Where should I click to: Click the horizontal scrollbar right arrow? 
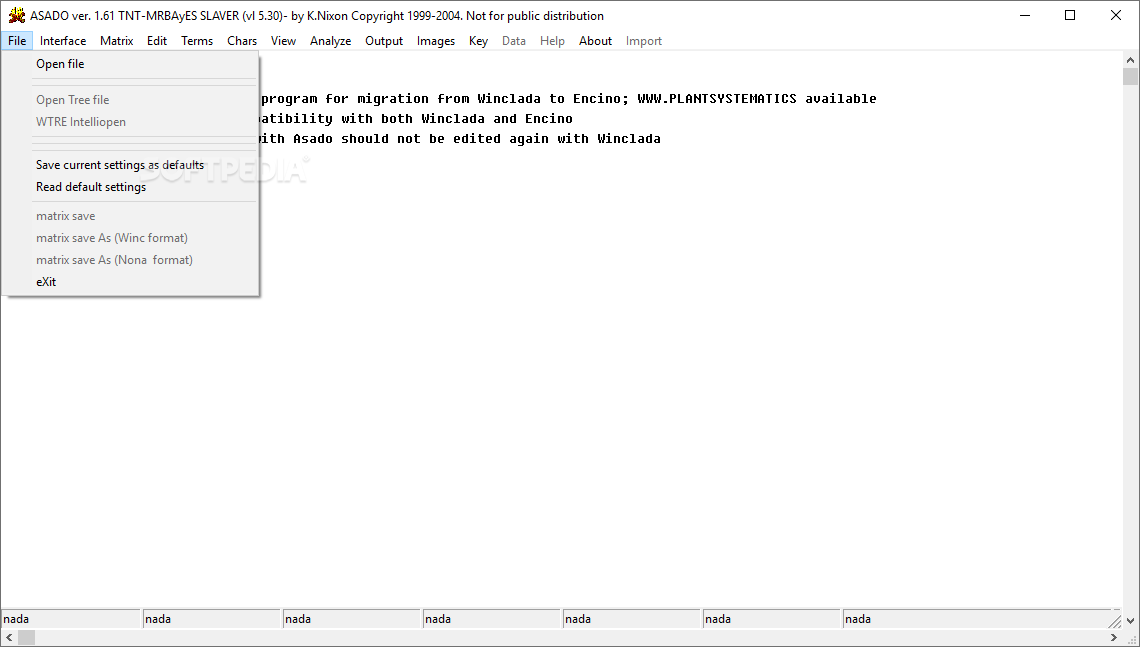(1113, 638)
